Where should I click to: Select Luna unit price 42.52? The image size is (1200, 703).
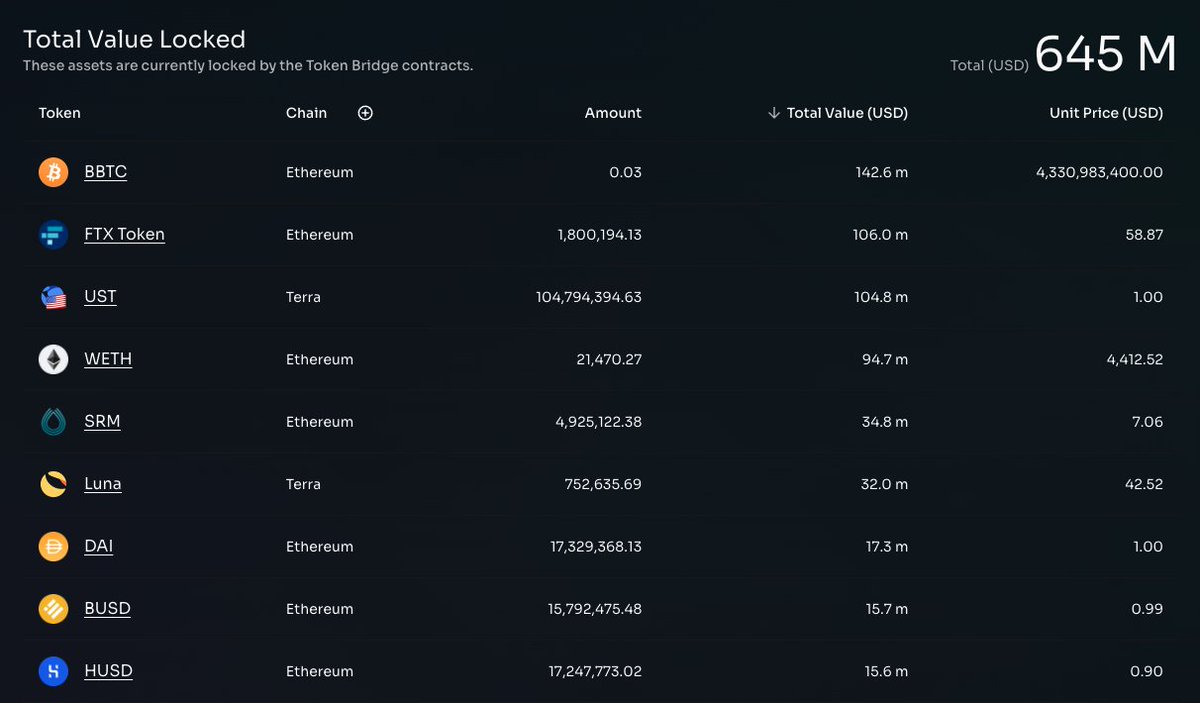[1144, 484]
